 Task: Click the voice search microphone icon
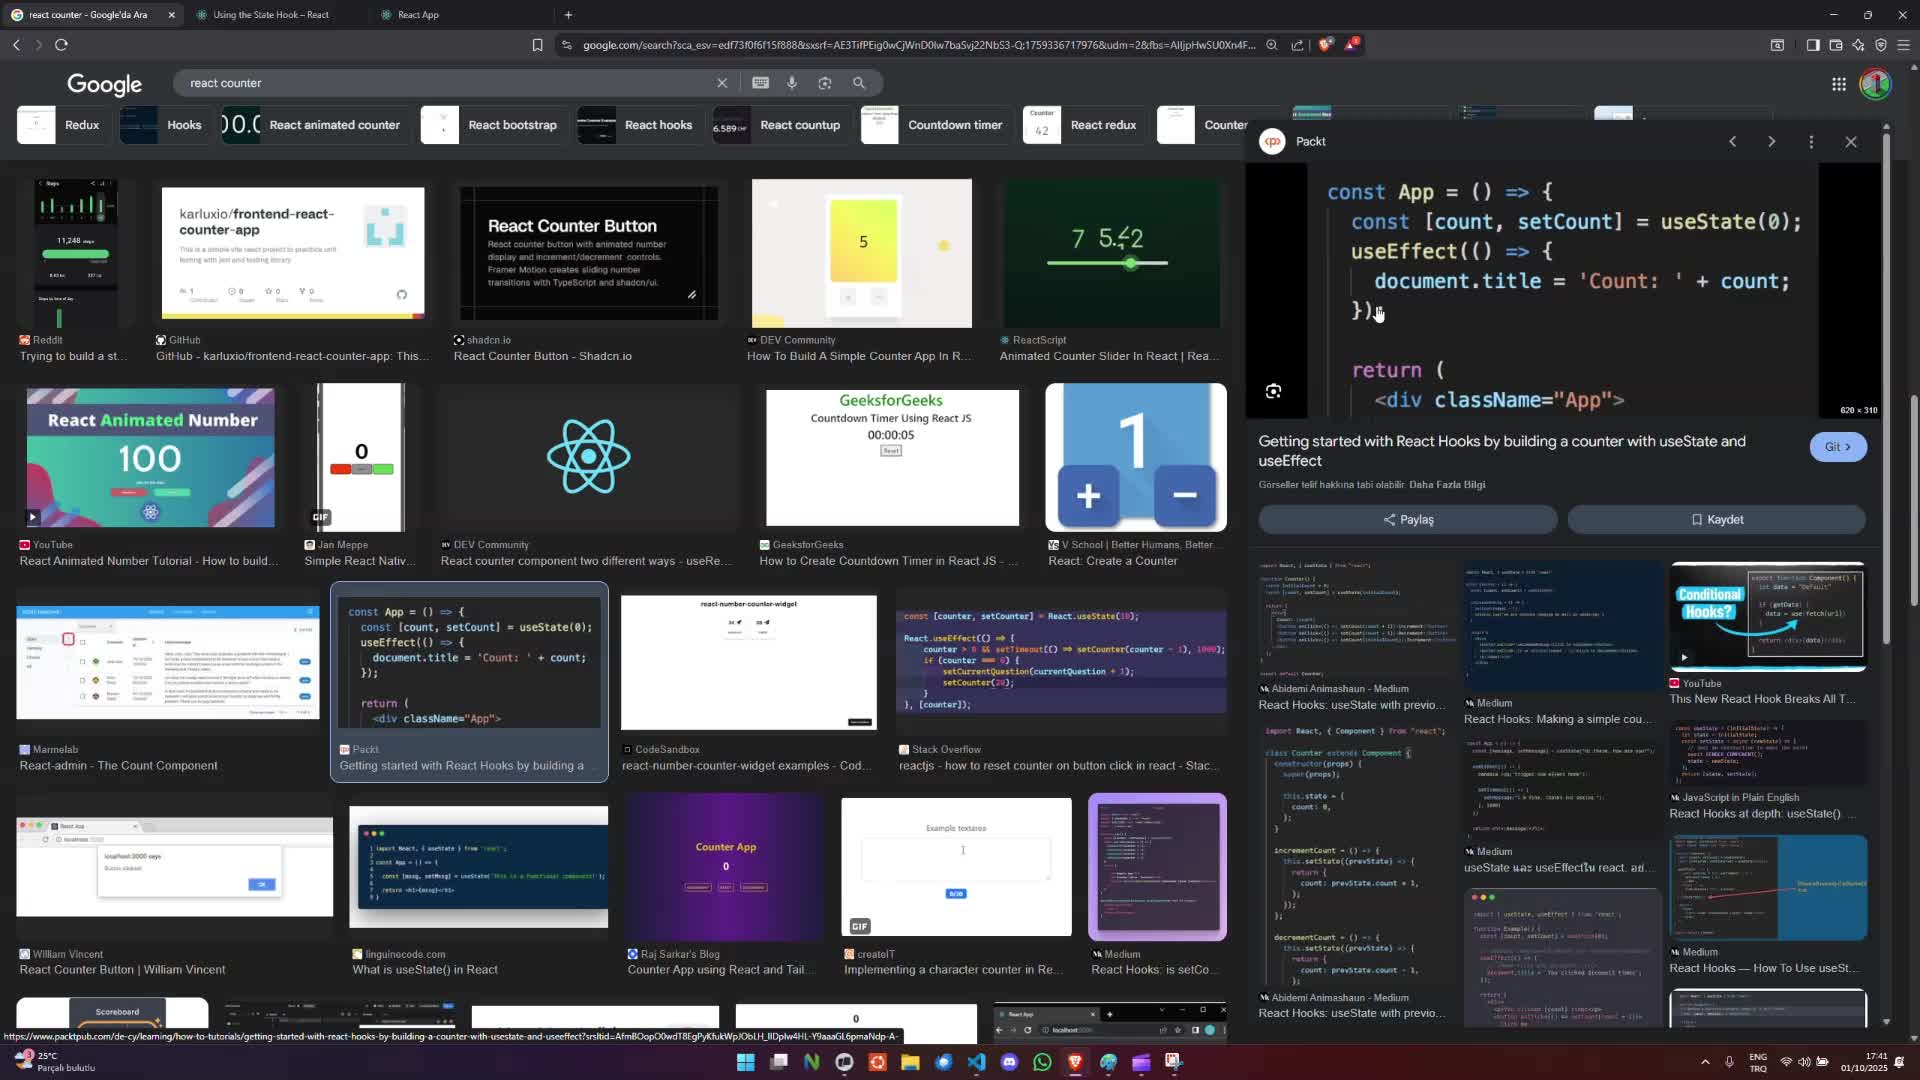[x=792, y=83]
